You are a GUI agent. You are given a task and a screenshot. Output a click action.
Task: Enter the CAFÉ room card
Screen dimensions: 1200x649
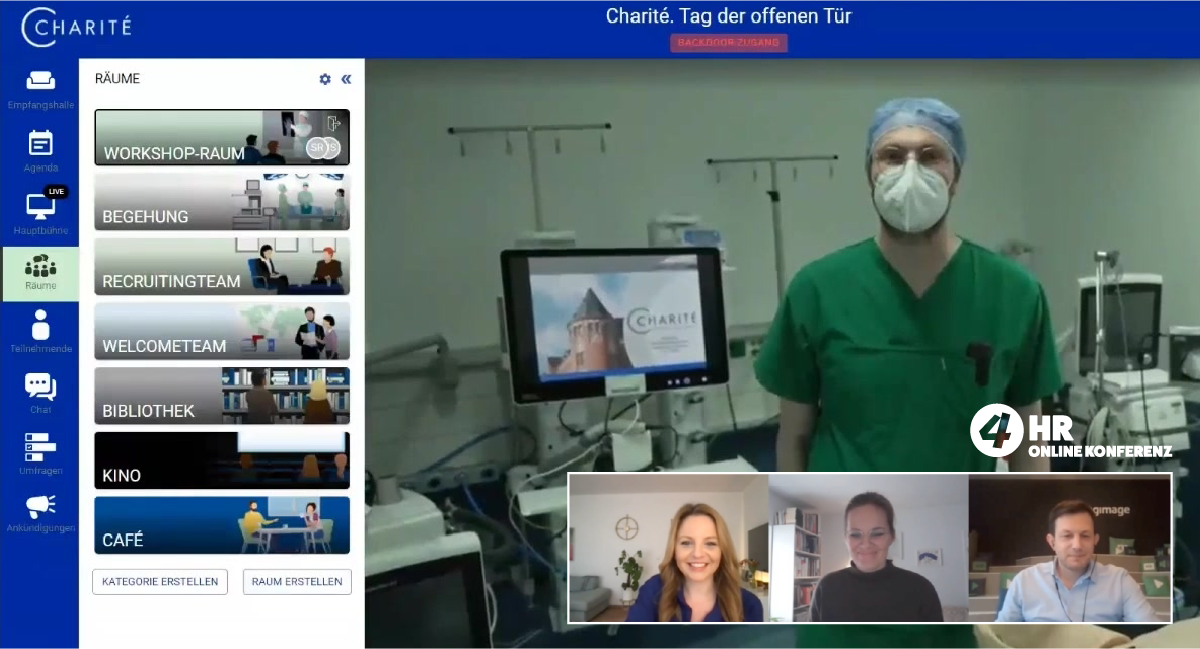click(x=222, y=525)
